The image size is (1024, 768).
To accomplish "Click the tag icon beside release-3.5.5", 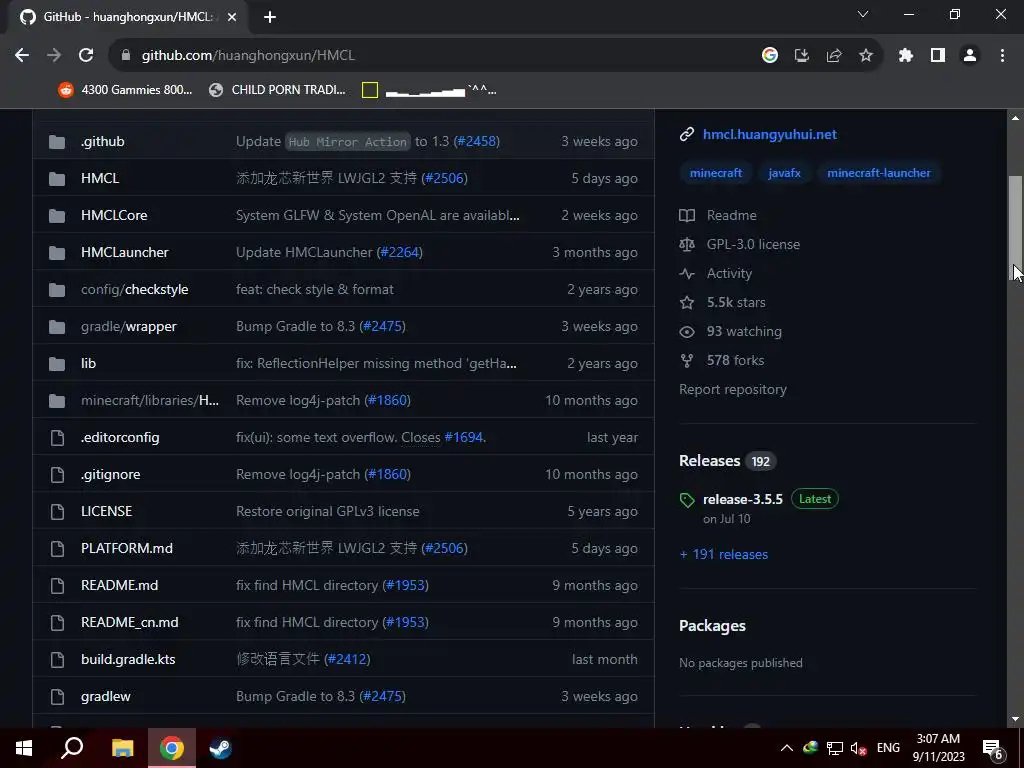I will 687,500.
